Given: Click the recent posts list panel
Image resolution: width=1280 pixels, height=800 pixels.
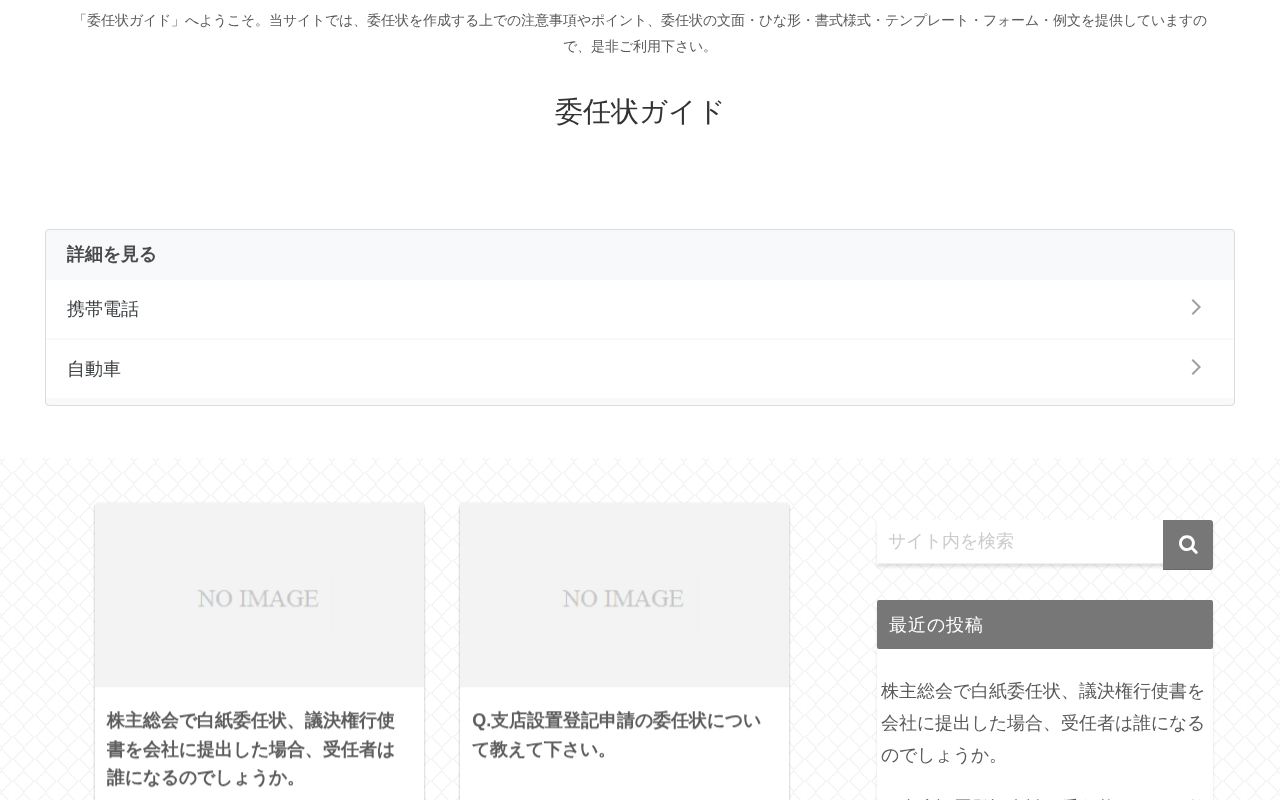Looking at the screenshot, I should pos(1045,725).
